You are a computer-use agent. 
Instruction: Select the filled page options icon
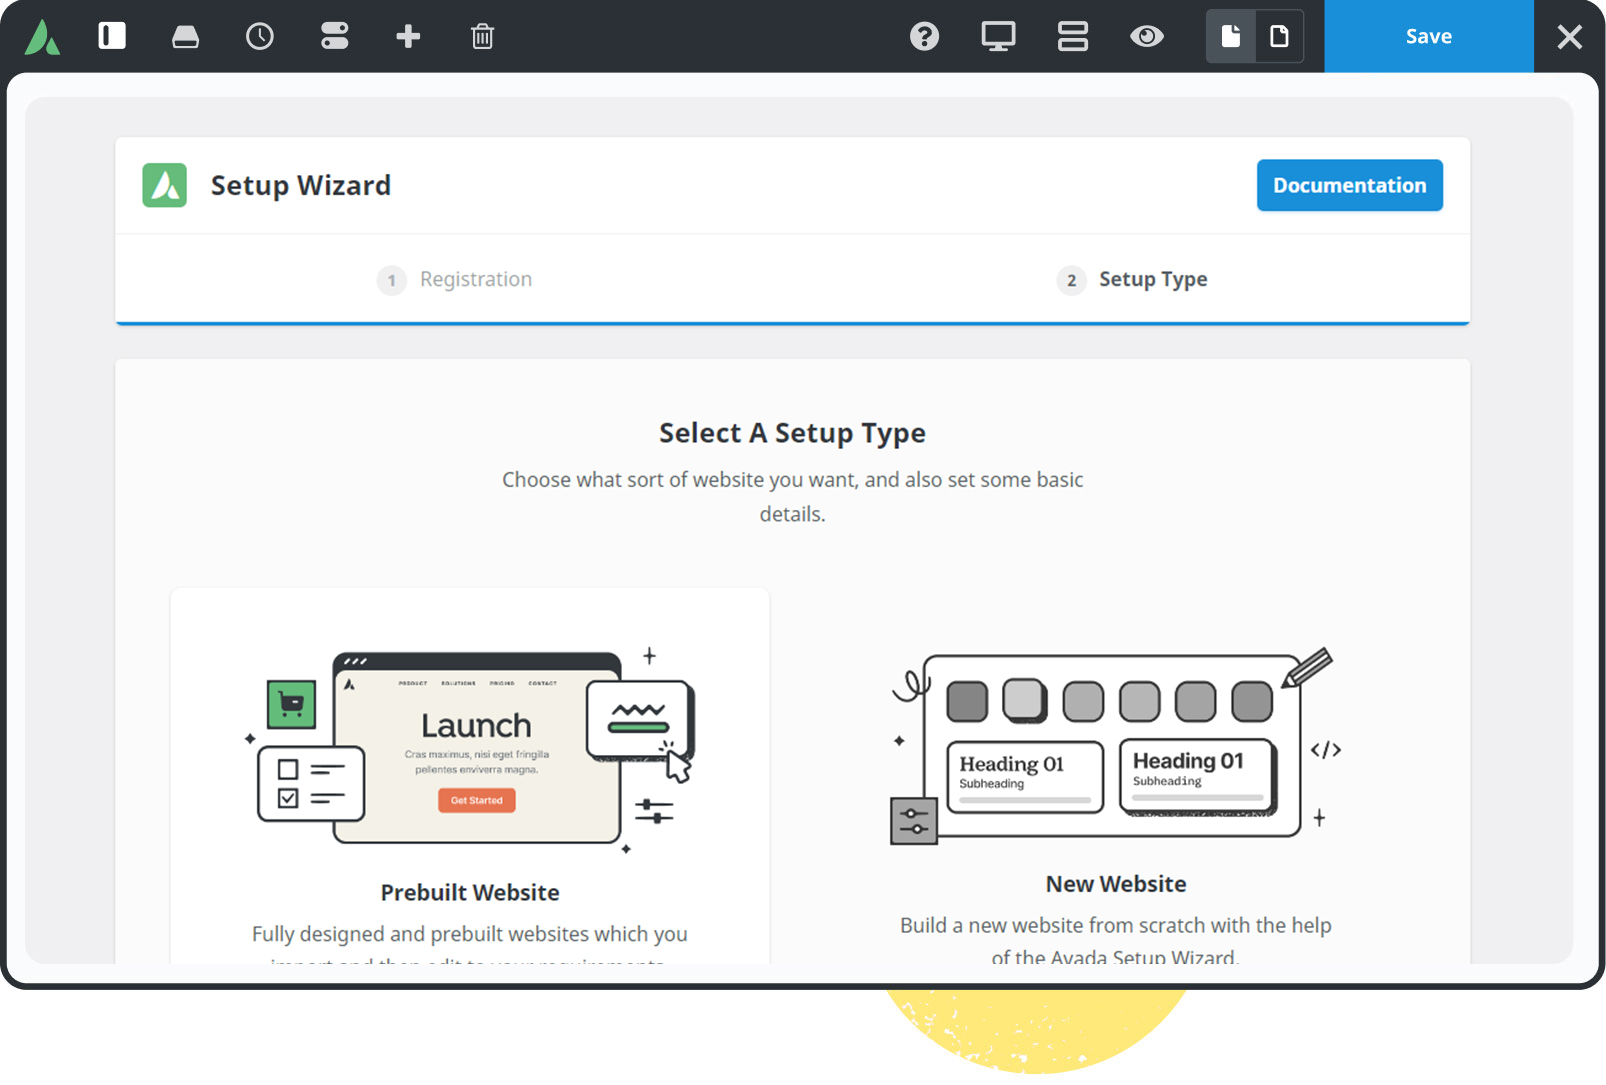pyautogui.click(x=1231, y=37)
